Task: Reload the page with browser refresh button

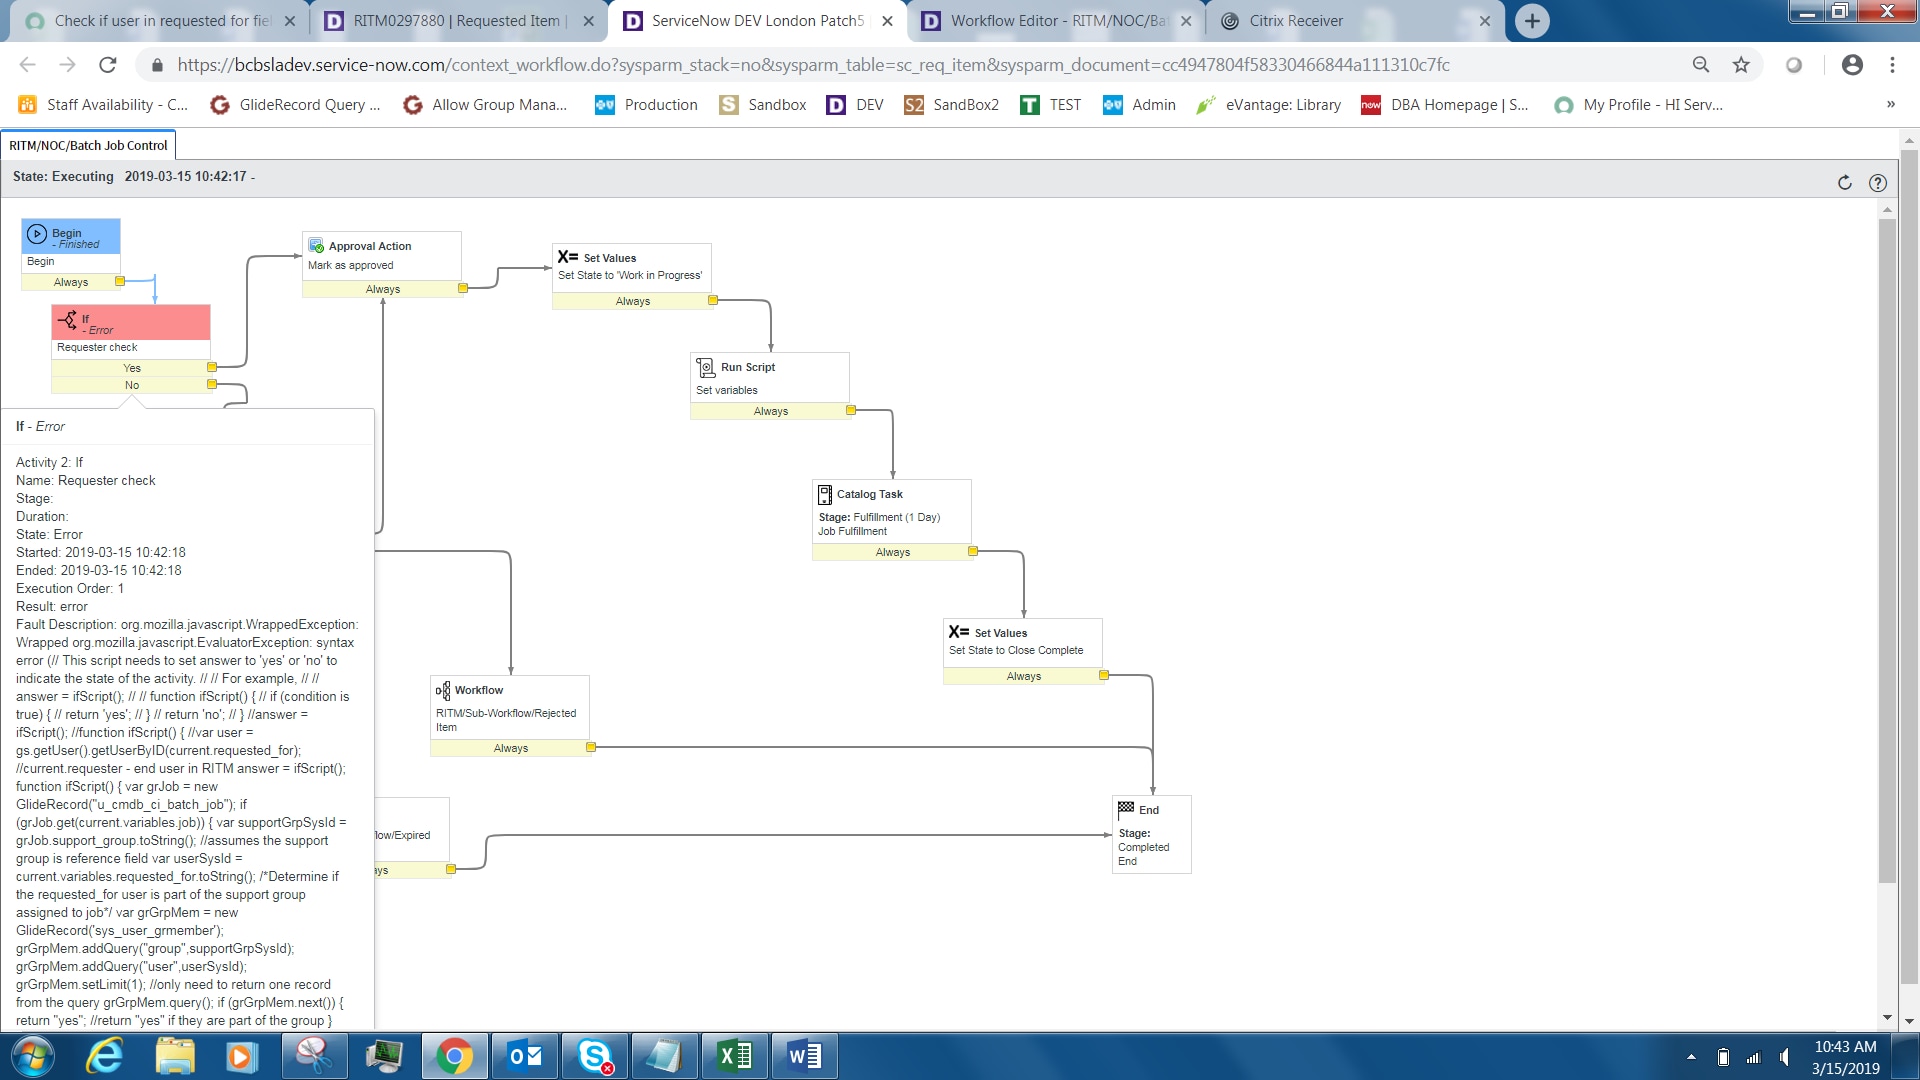Action: [x=108, y=65]
